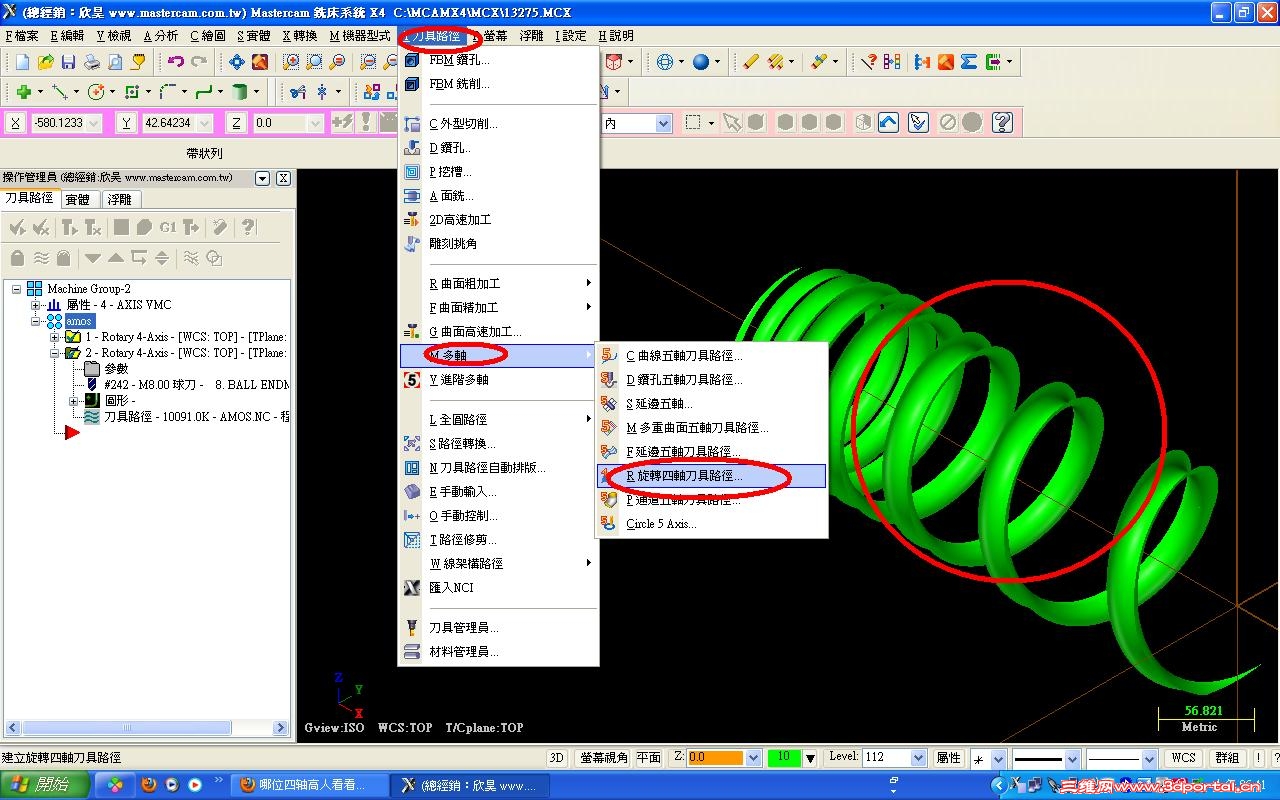Click the lock operations icon in Operations Manager
Viewport: 1280px width, 800px height.
click(17, 258)
